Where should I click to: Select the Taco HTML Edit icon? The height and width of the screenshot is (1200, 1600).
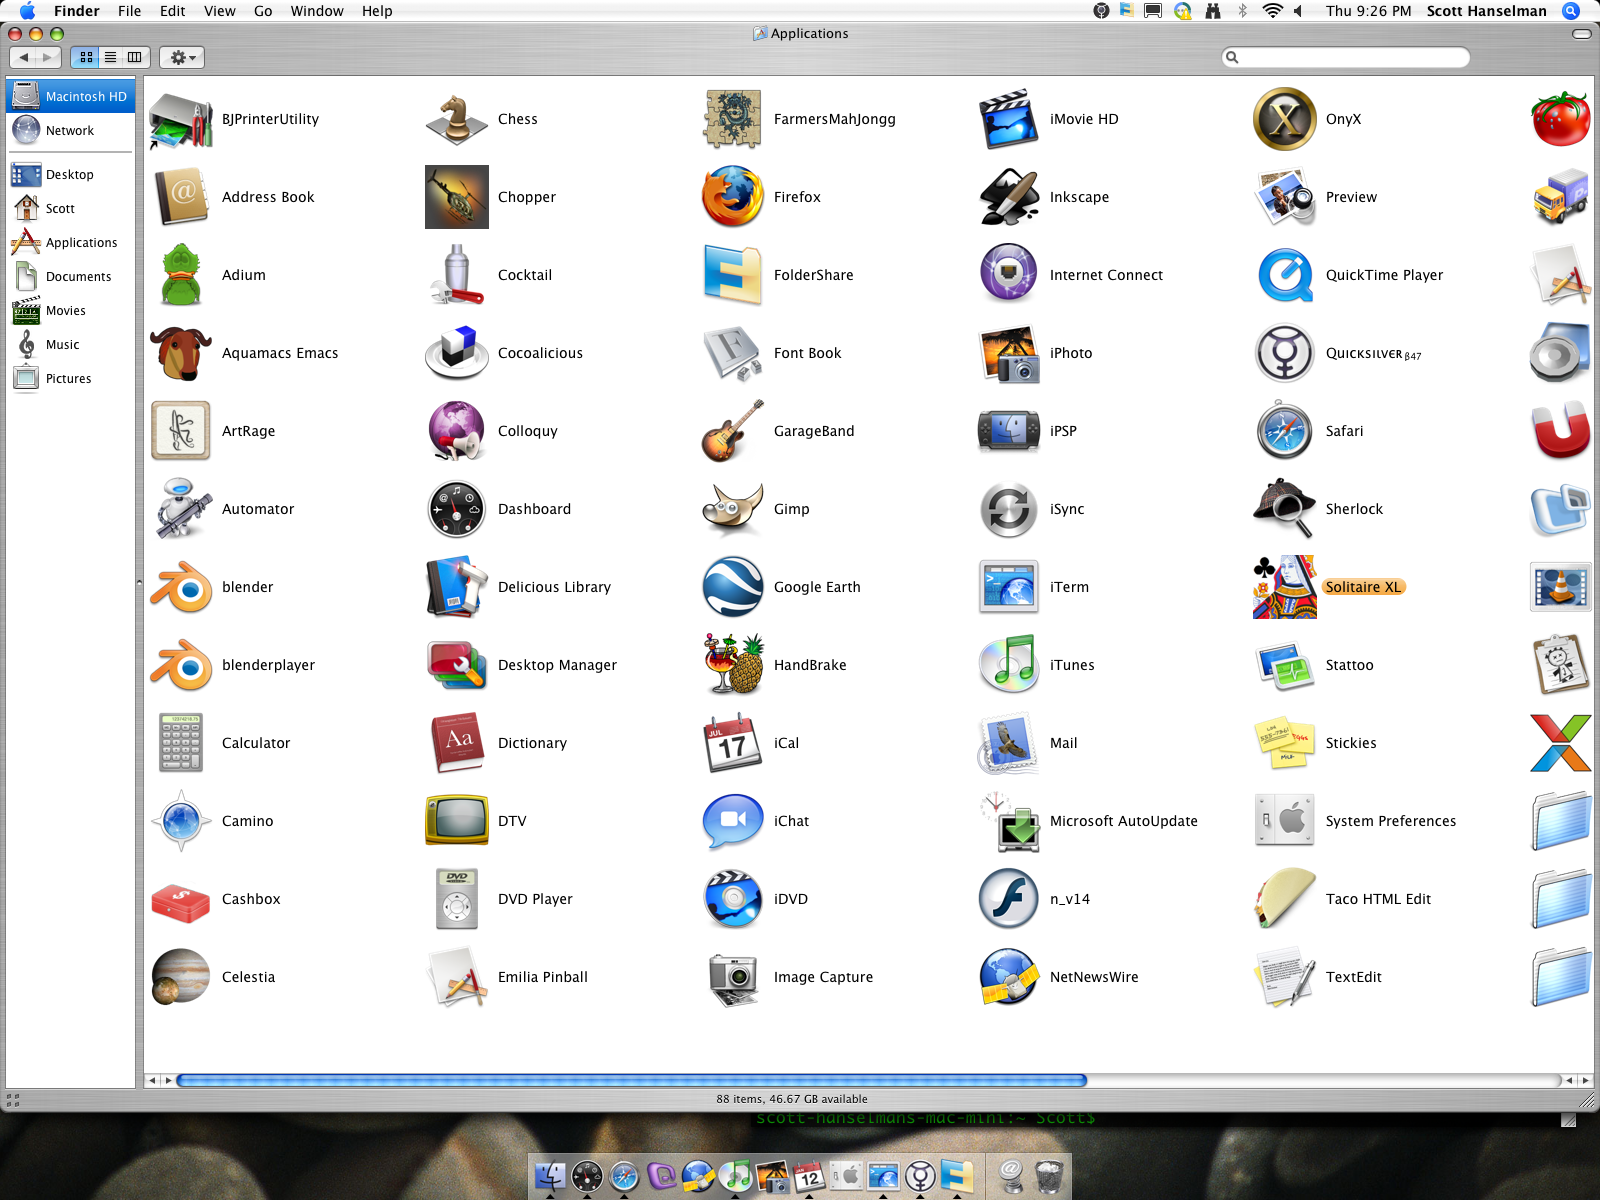coord(1285,899)
